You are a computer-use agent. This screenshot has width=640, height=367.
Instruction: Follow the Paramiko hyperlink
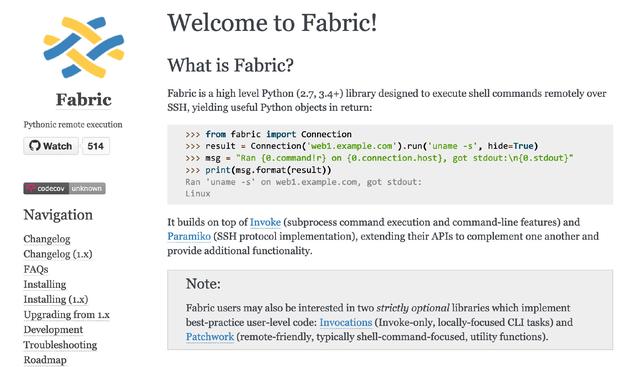[189, 236]
